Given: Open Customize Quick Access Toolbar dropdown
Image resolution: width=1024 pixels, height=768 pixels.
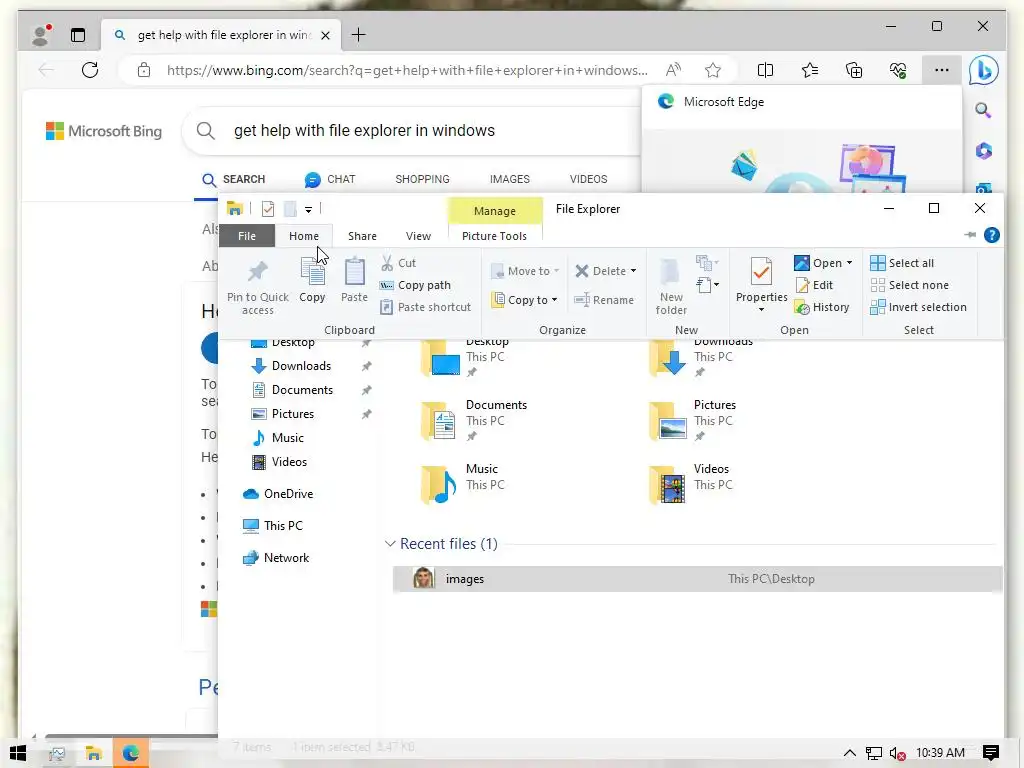Looking at the screenshot, I should pos(308,210).
